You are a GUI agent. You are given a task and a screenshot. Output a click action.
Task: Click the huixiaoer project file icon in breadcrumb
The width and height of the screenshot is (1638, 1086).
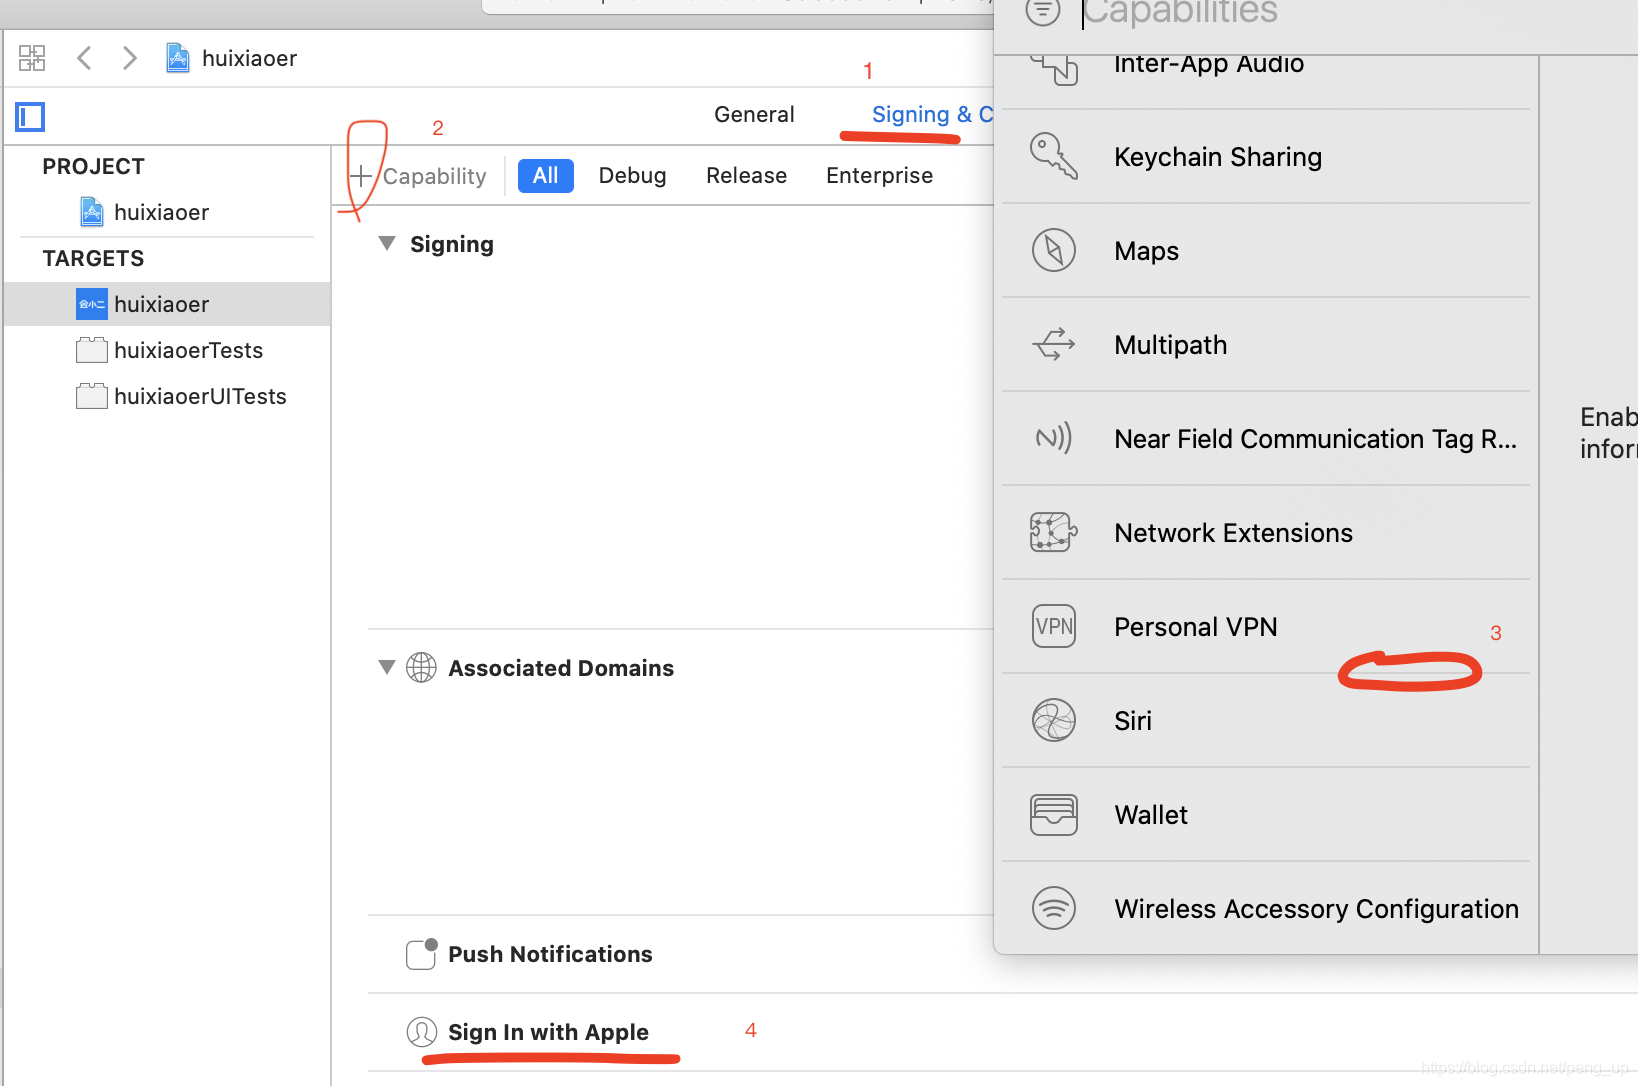tap(178, 58)
